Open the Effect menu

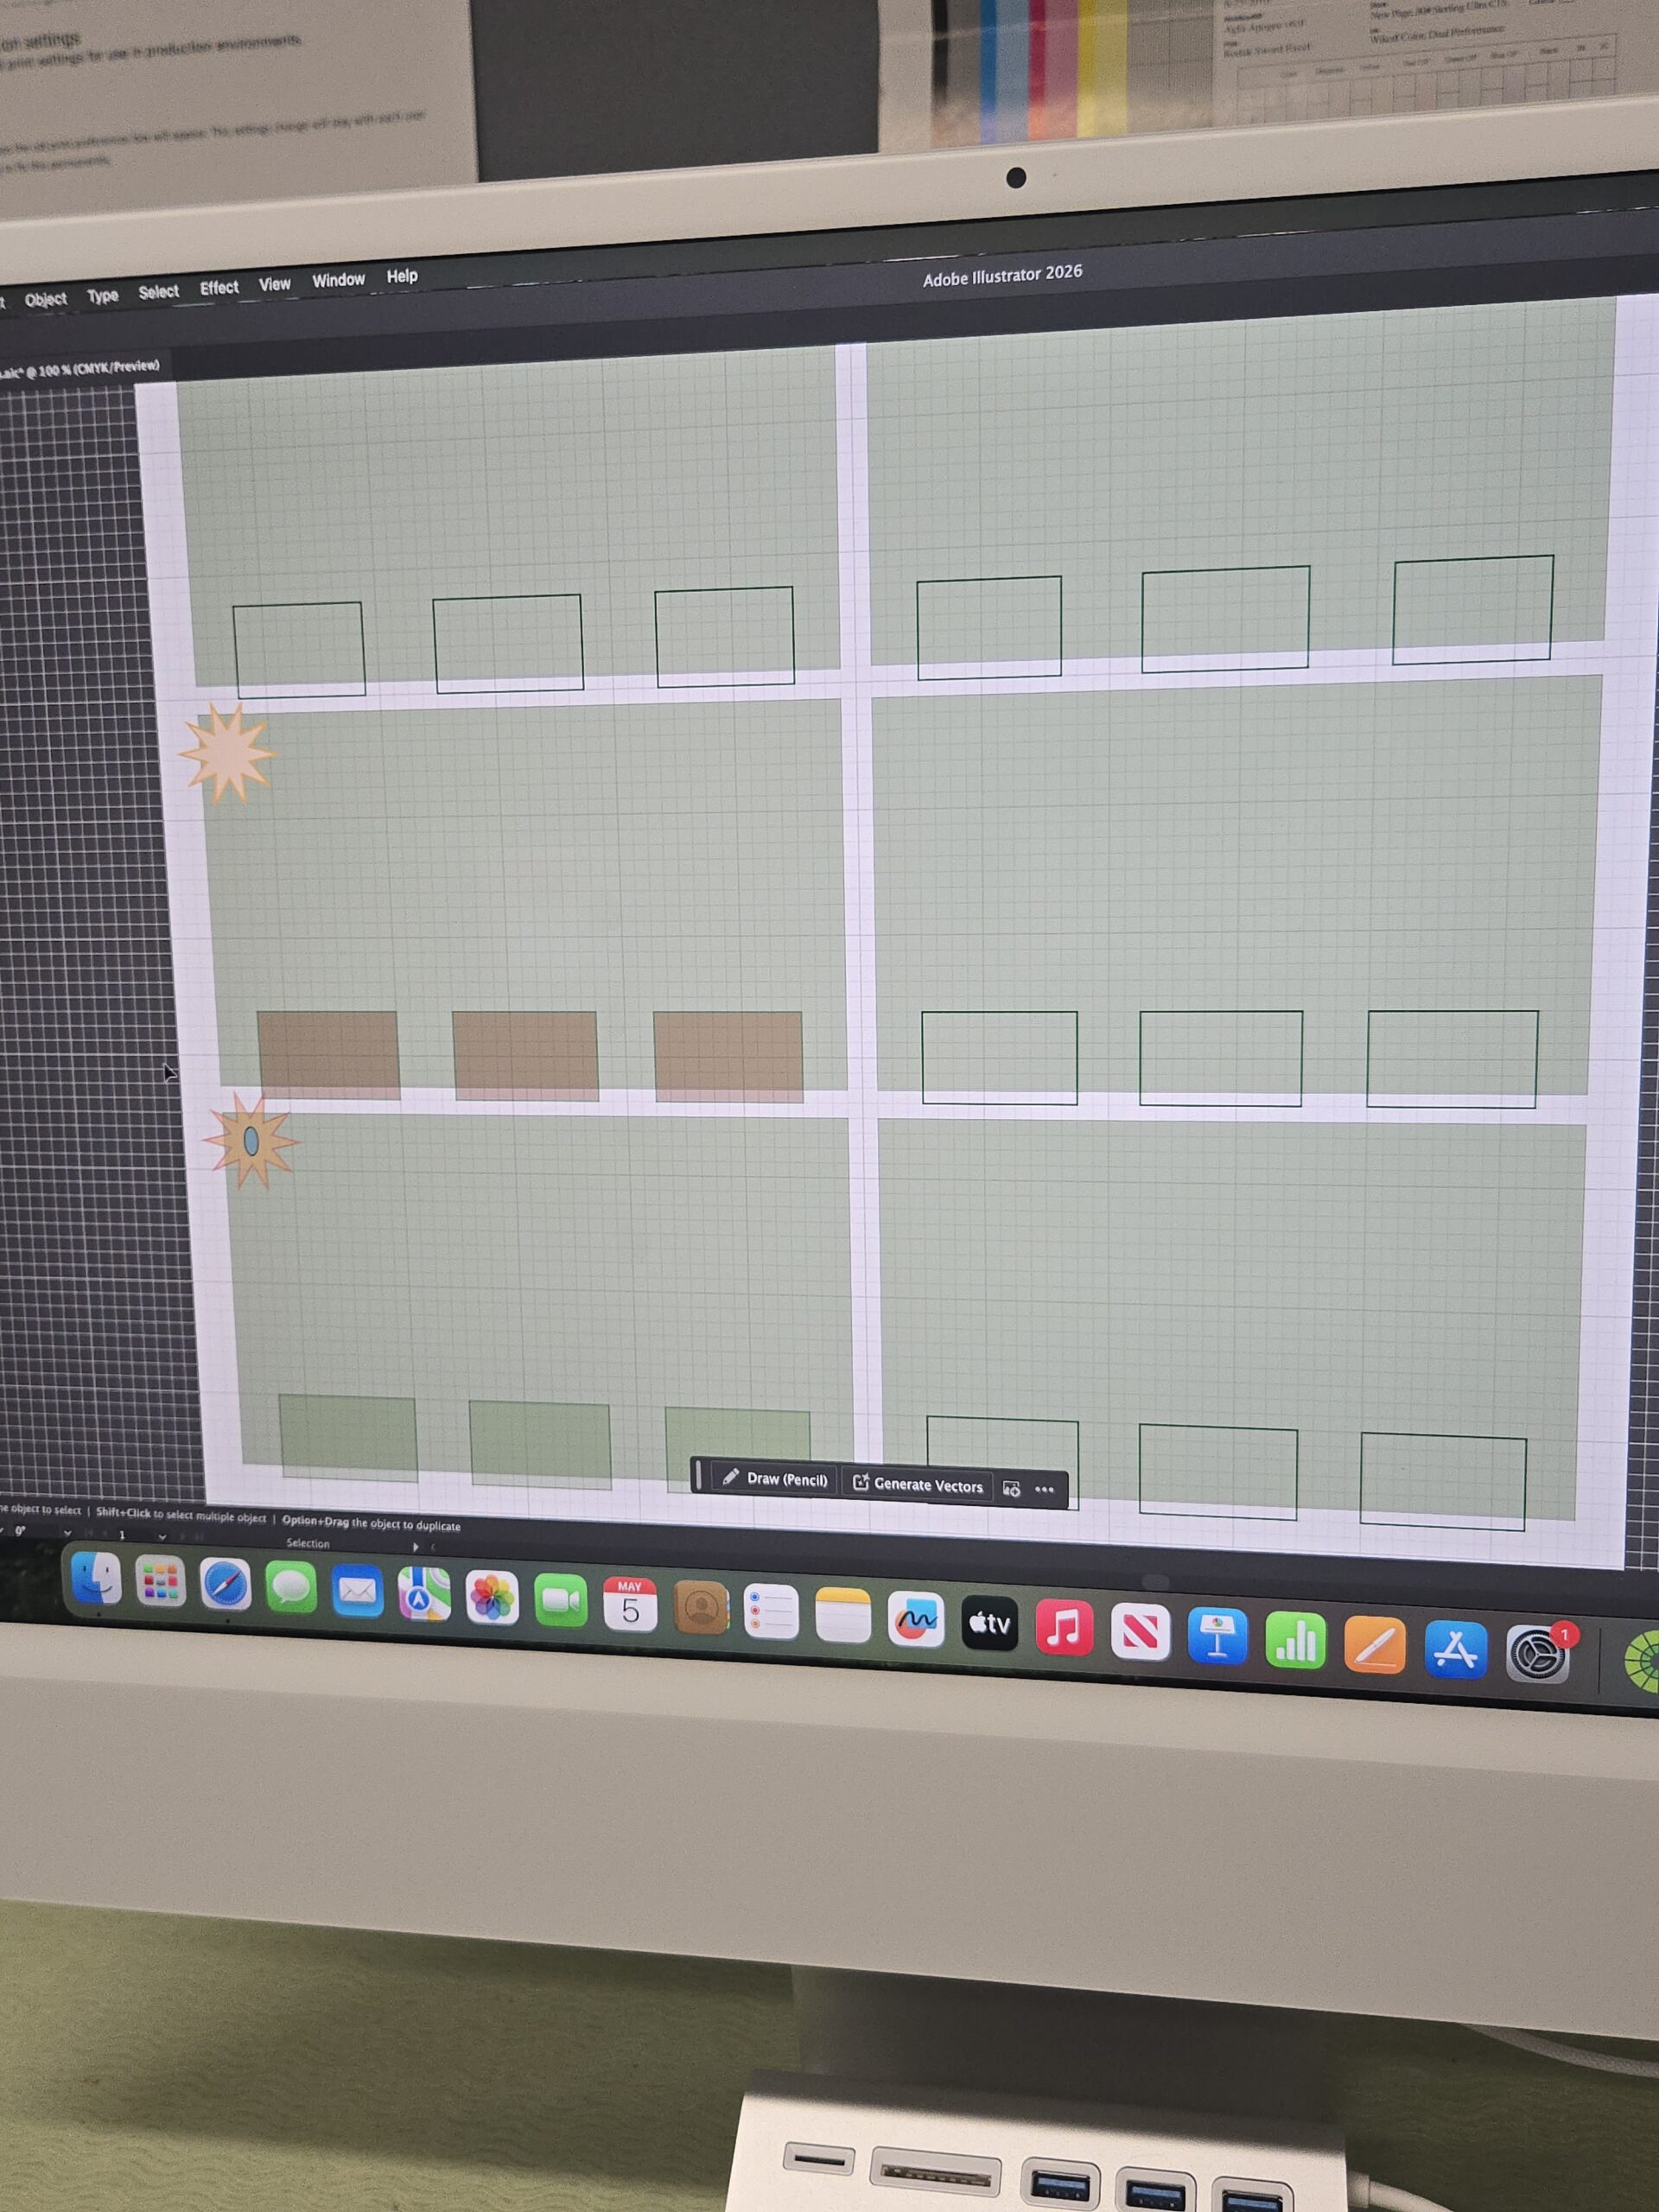point(219,288)
